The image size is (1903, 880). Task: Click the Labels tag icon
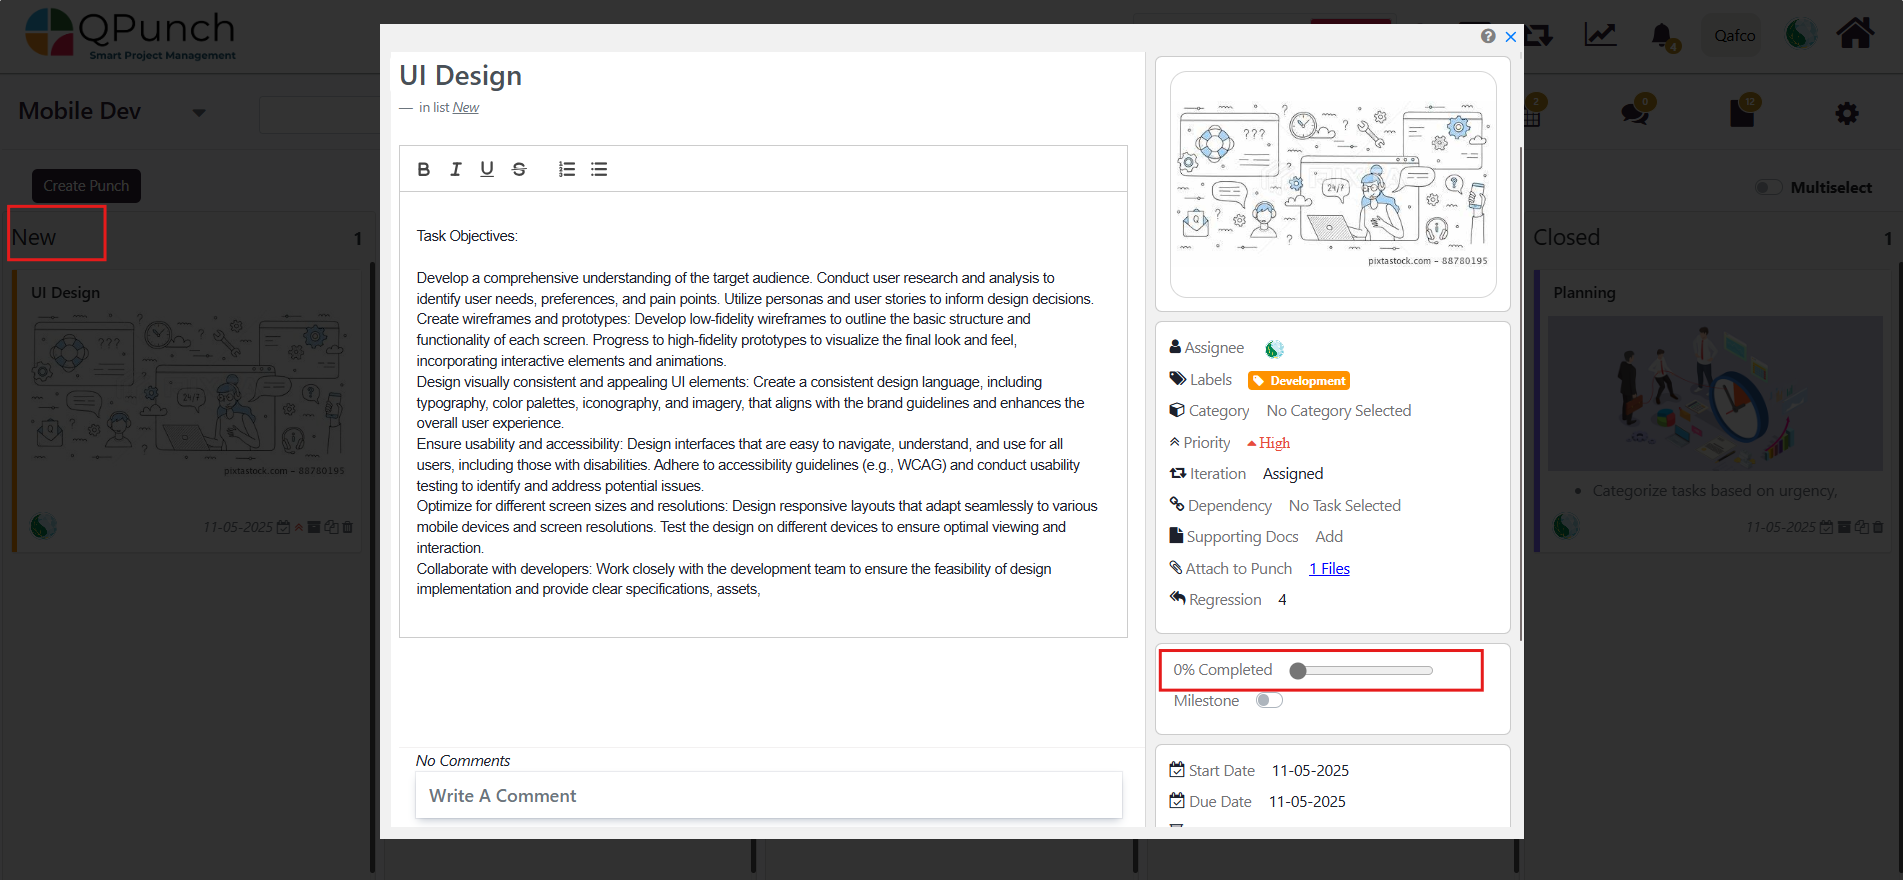(x=1178, y=379)
